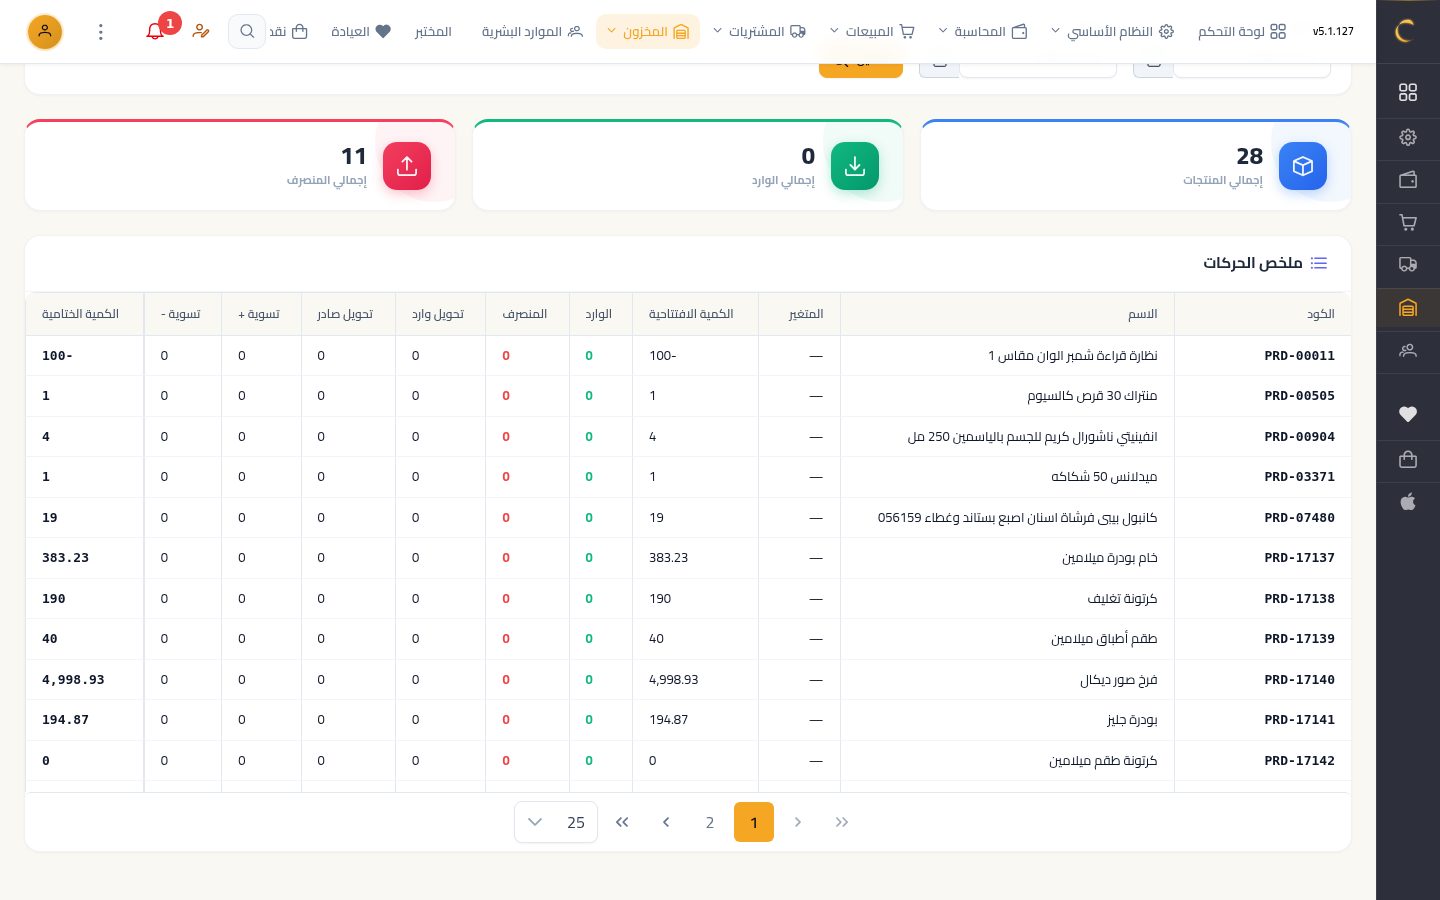Go to page 2 of the table
Viewport: 1440px width, 900px height.
(x=710, y=822)
